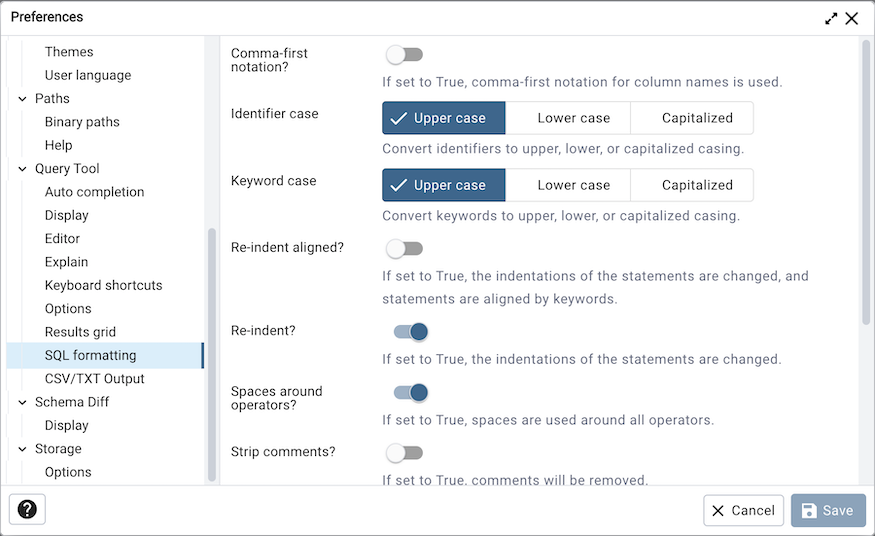Image resolution: width=875 pixels, height=536 pixels.
Task: Enable Re-indent aligned switch
Action: 405,248
